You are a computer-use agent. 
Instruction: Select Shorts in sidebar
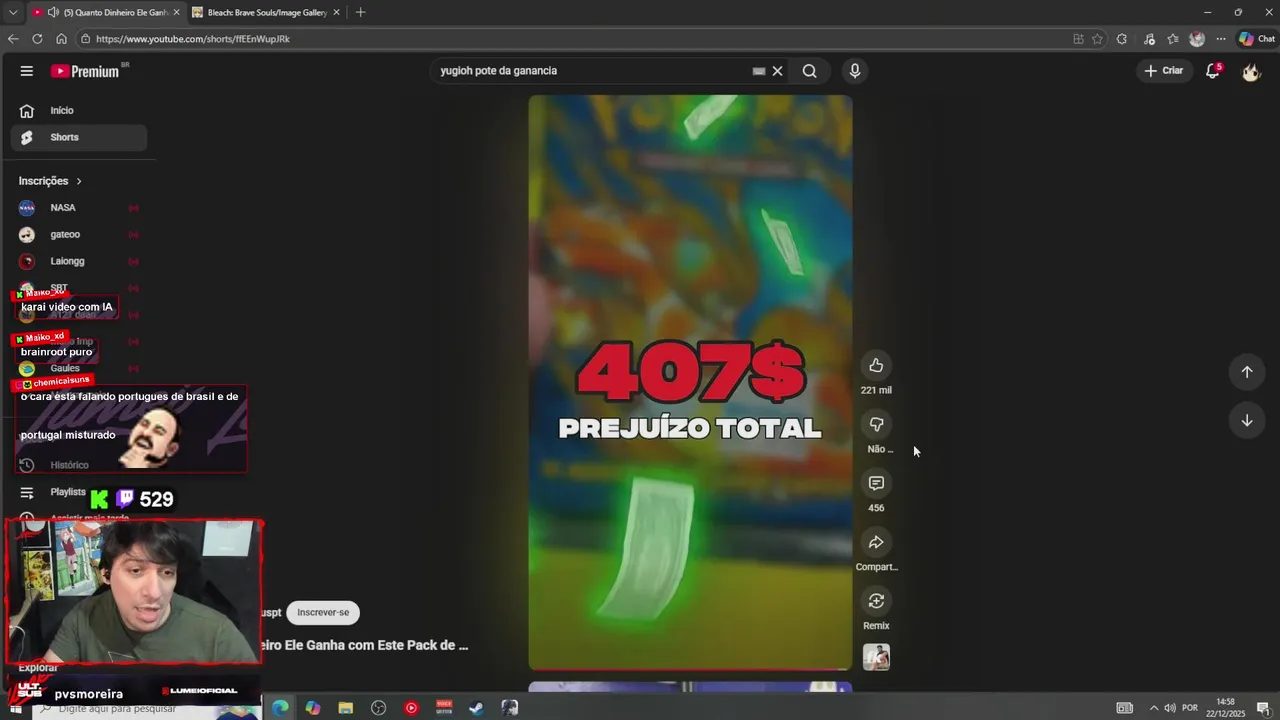click(78, 137)
